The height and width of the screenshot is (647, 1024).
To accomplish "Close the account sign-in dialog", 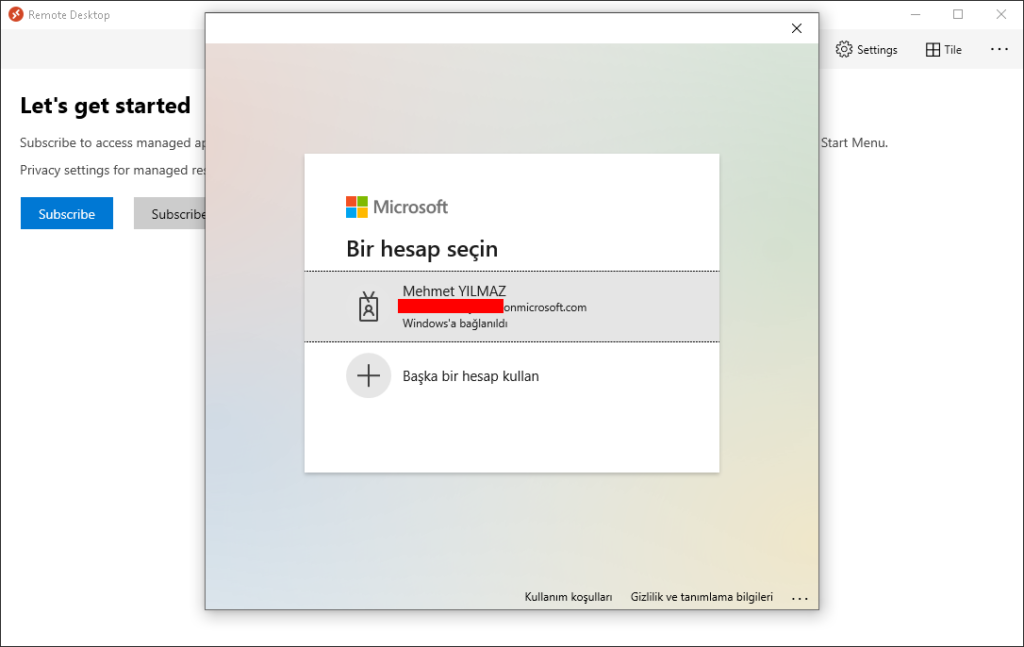I will [796, 28].
